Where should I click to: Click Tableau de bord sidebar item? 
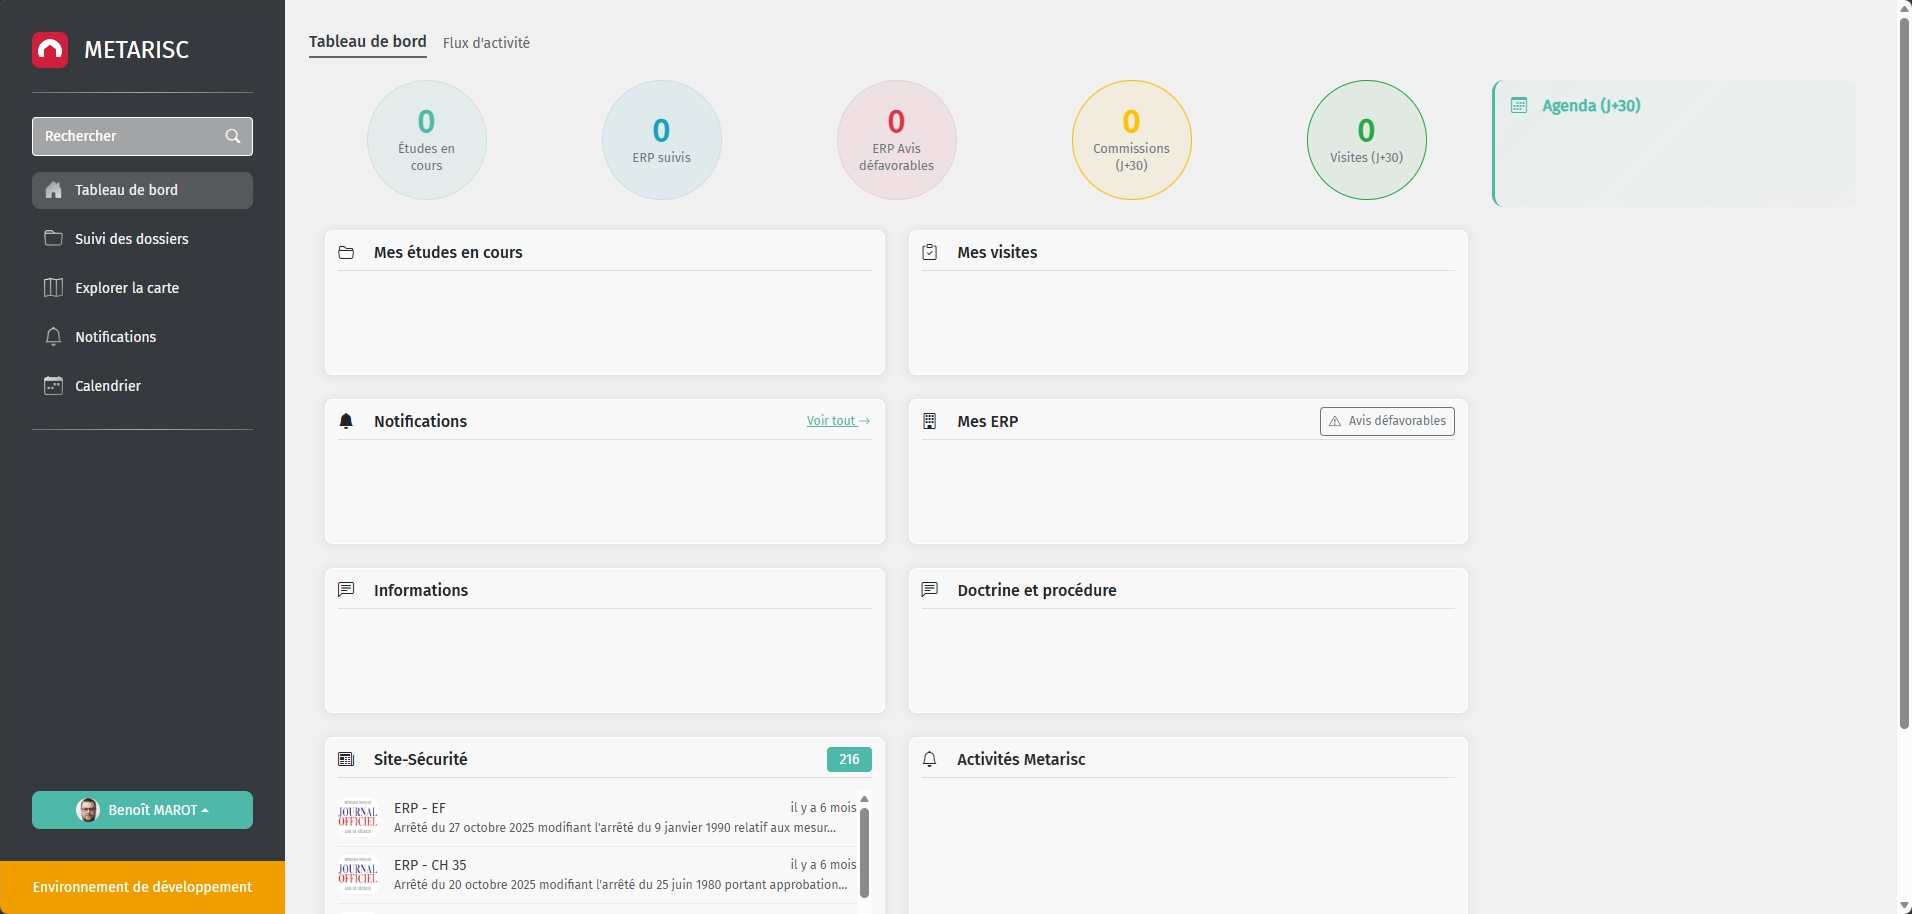tap(142, 190)
